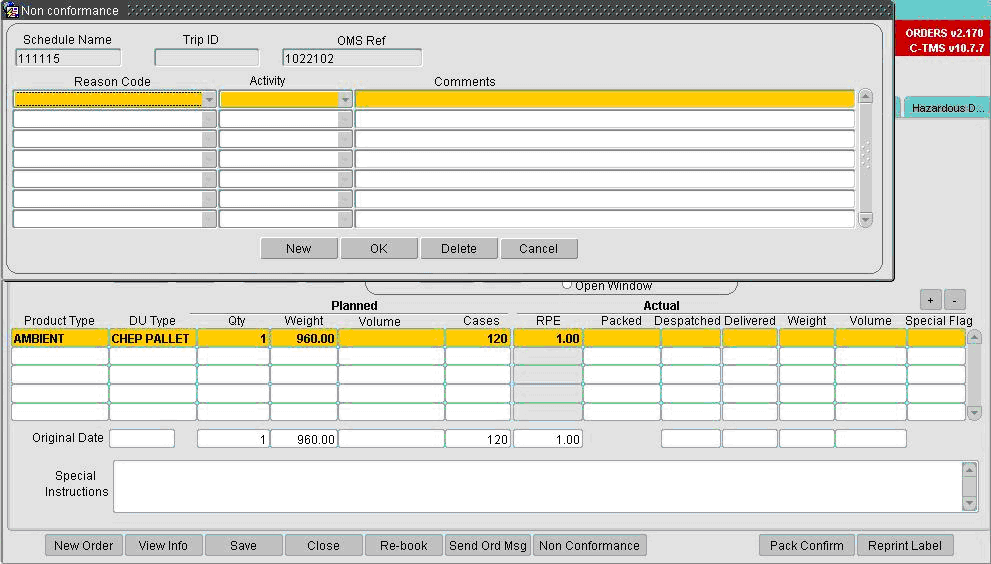Open View Info

pos(163,545)
